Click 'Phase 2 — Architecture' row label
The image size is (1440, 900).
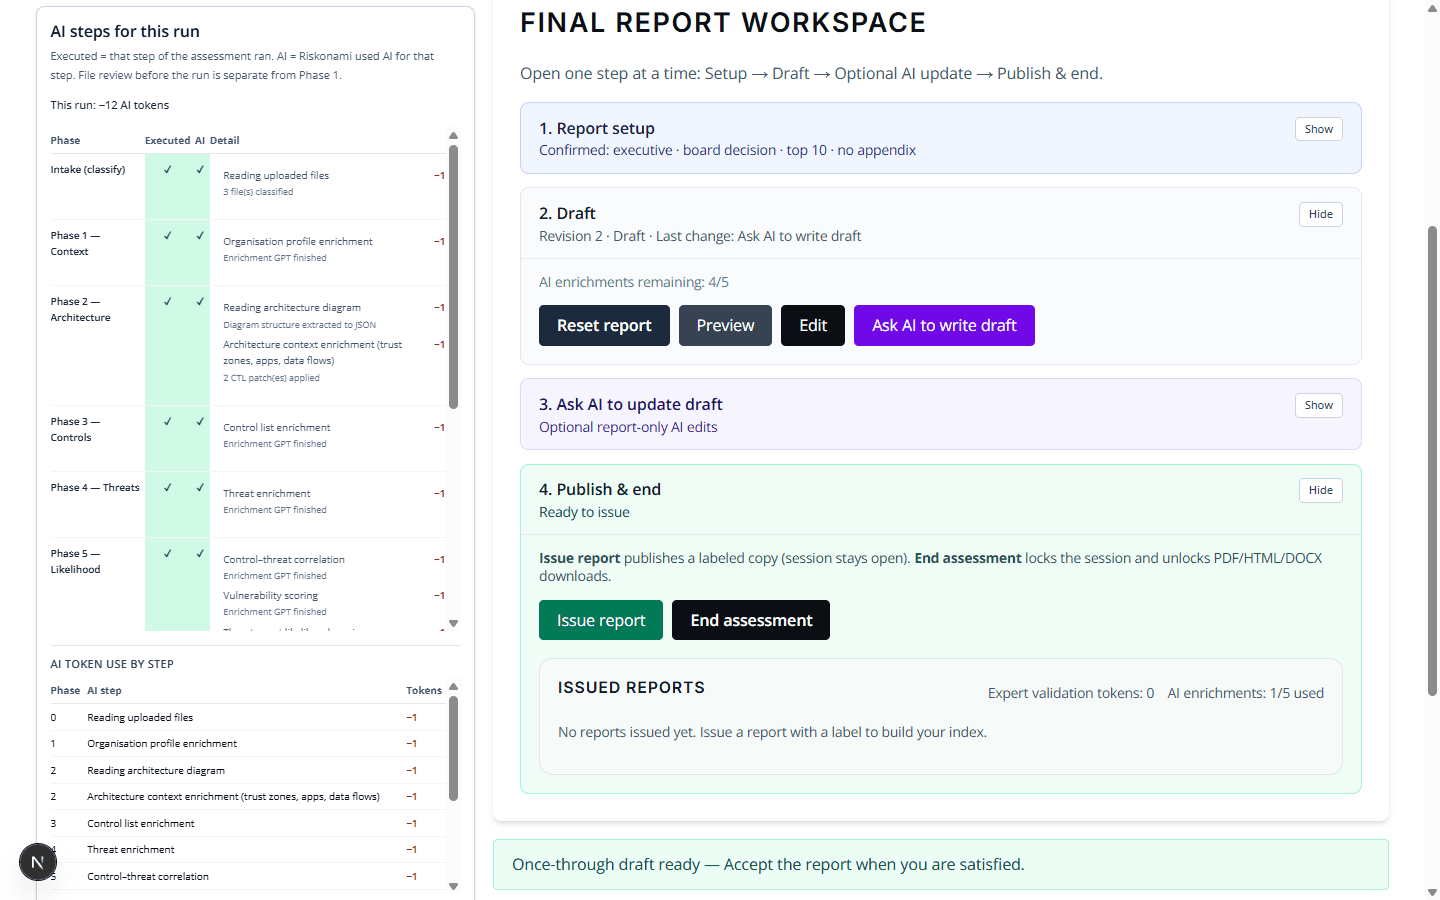pos(81,310)
